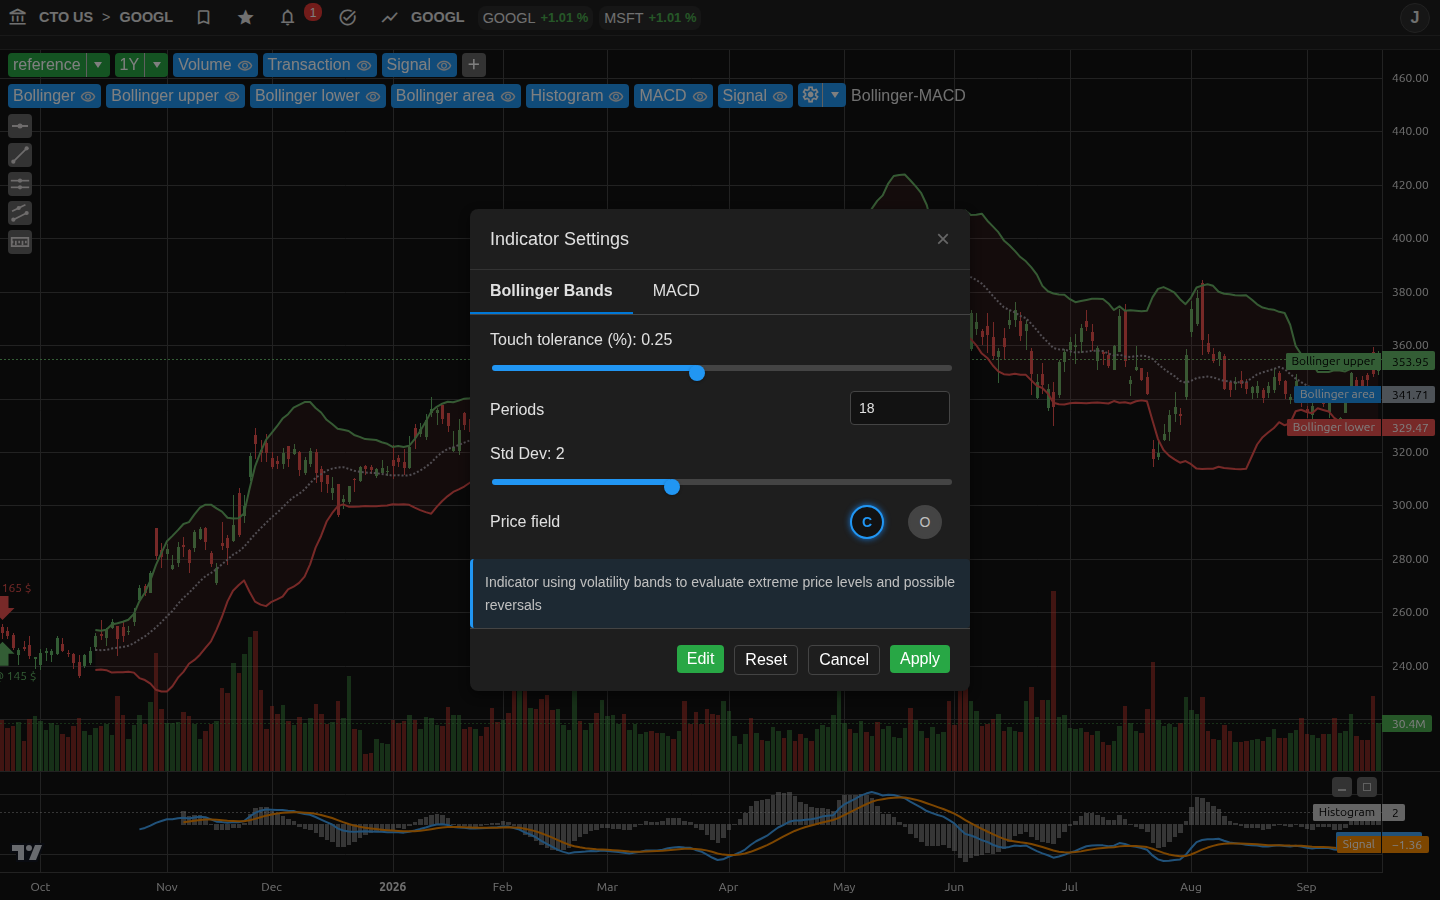Click the Edit button
Screen dimensions: 1440x900
(x=700, y=659)
